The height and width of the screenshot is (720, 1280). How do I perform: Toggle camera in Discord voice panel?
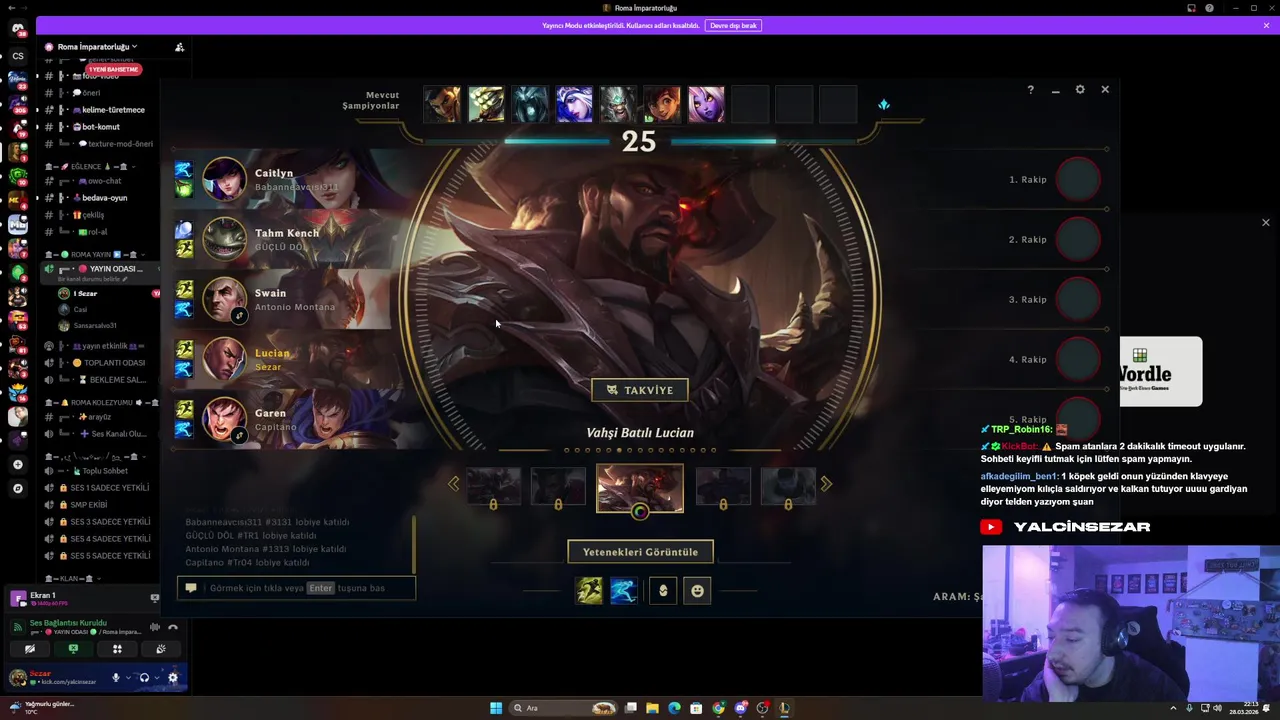click(29, 649)
